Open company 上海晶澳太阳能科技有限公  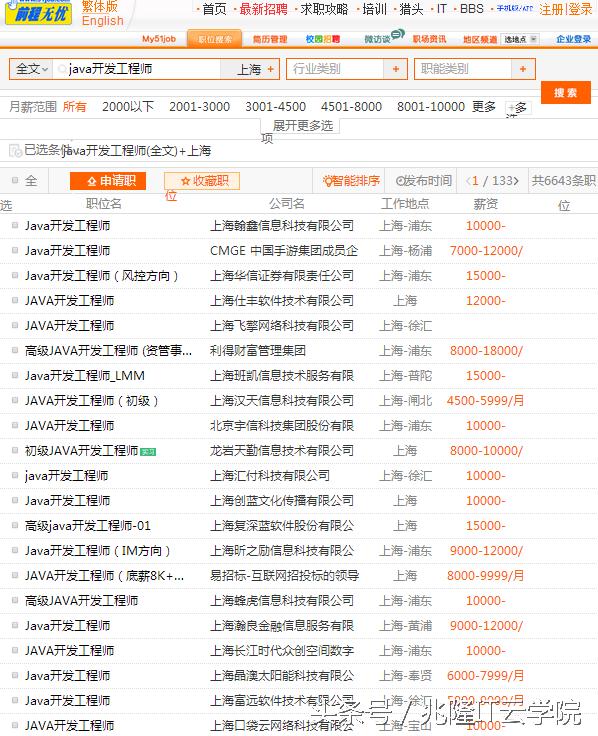pos(282,675)
